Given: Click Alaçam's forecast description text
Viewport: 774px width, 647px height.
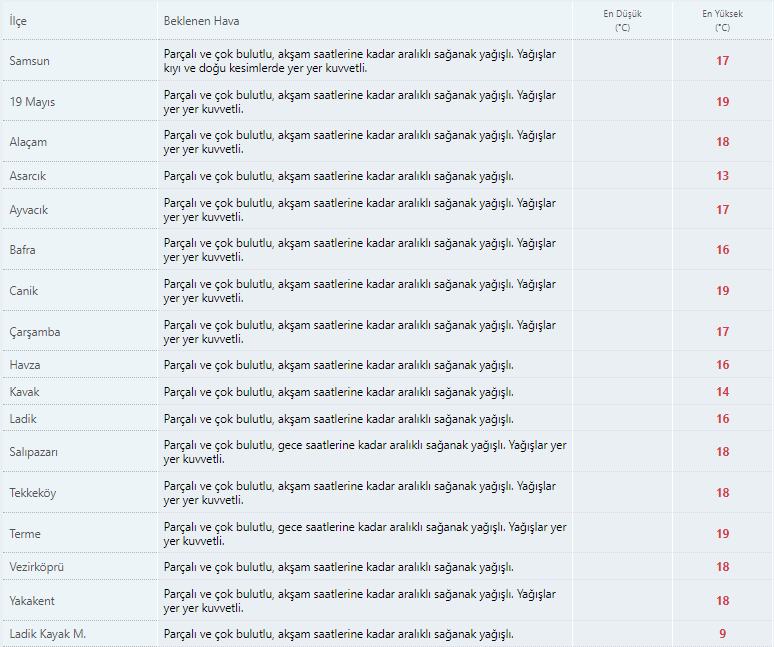Looking at the screenshot, I should [x=360, y=142].
